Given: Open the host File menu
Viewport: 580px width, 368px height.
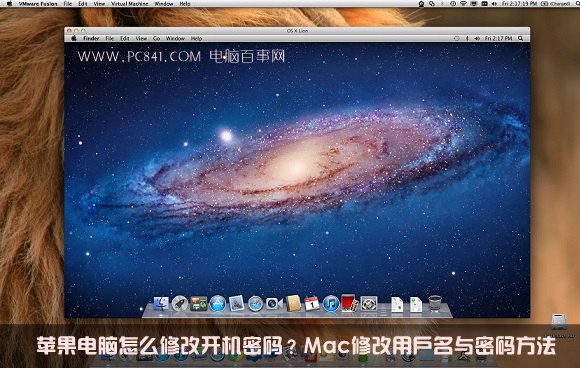Looking at the screenshot, I should pyautogui.click(x=68, y=4).
